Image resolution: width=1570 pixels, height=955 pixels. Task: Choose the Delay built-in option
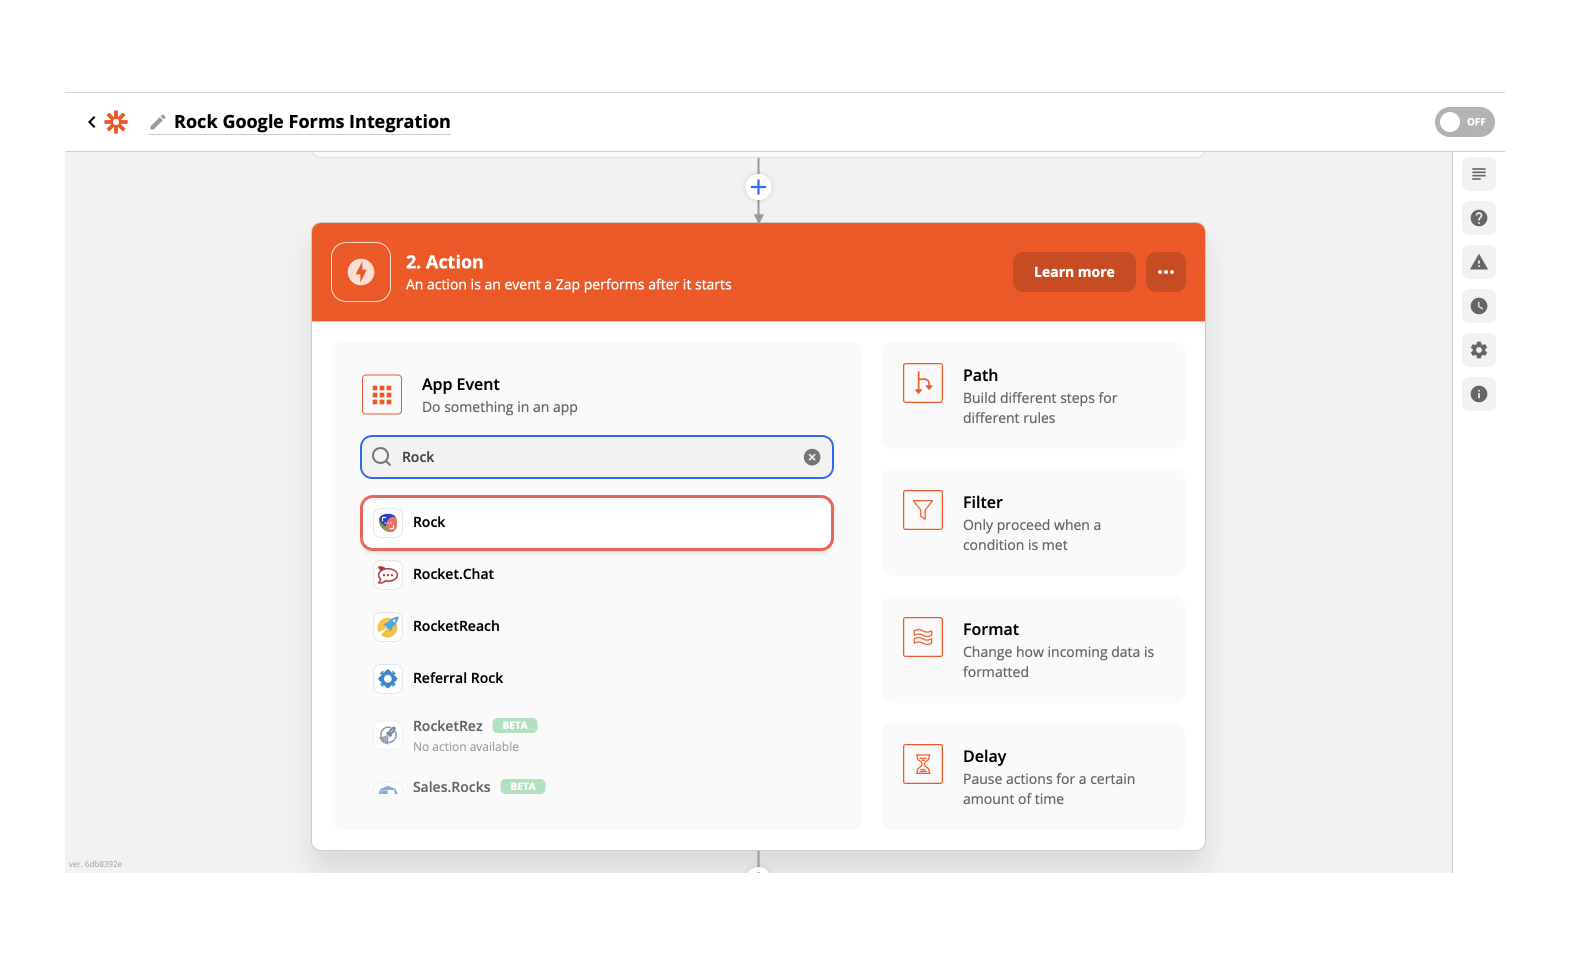[x=1033, y=777]
